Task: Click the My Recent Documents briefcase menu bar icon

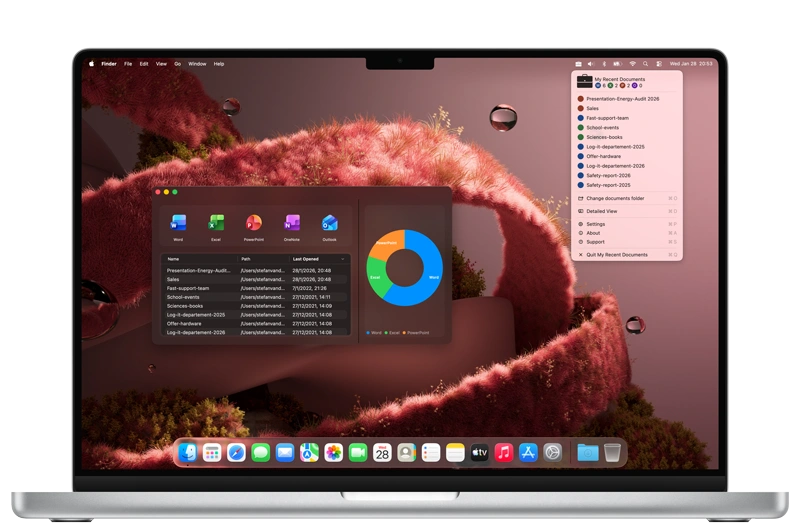Action: [576, 63]
